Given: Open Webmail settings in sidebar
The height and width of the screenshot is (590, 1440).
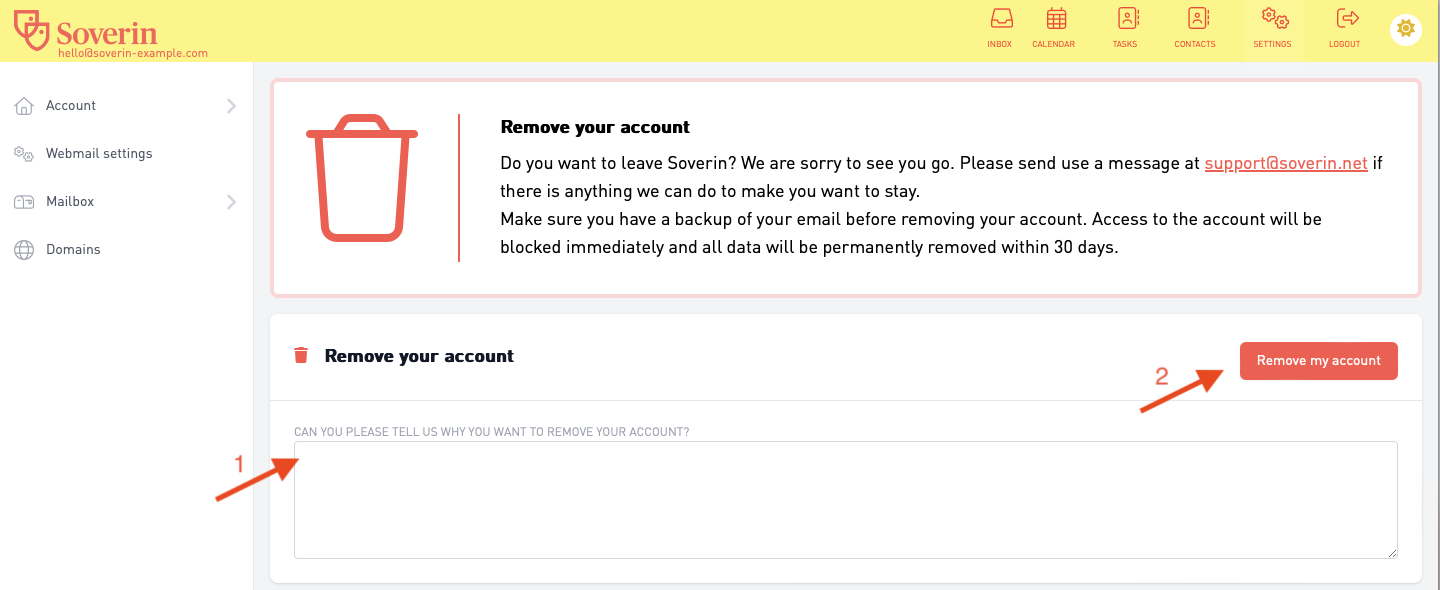Looking at the screenshot, I should (99, 154).
